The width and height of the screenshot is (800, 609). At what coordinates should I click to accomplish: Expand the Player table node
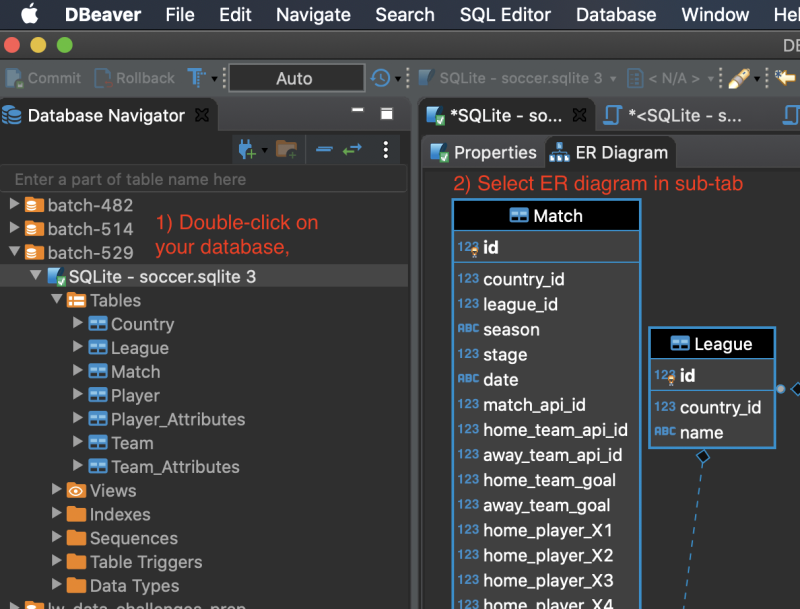[x=78, y=394]
